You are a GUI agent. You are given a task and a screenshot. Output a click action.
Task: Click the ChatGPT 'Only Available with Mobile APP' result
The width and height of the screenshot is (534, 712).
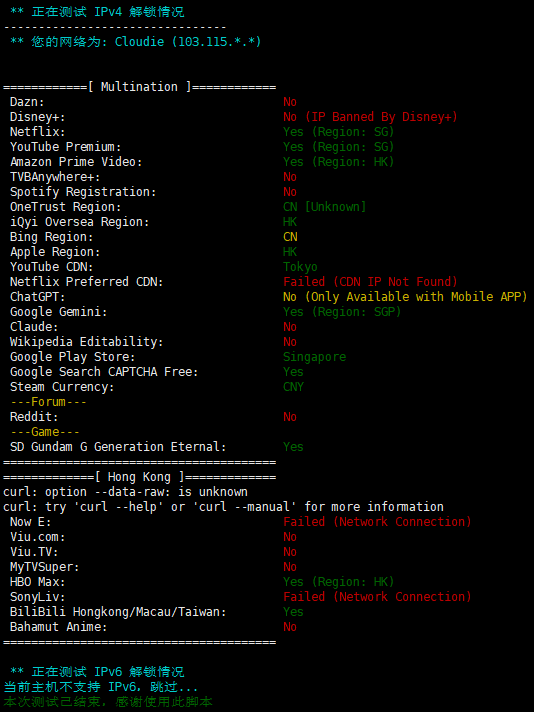(405, 297)
